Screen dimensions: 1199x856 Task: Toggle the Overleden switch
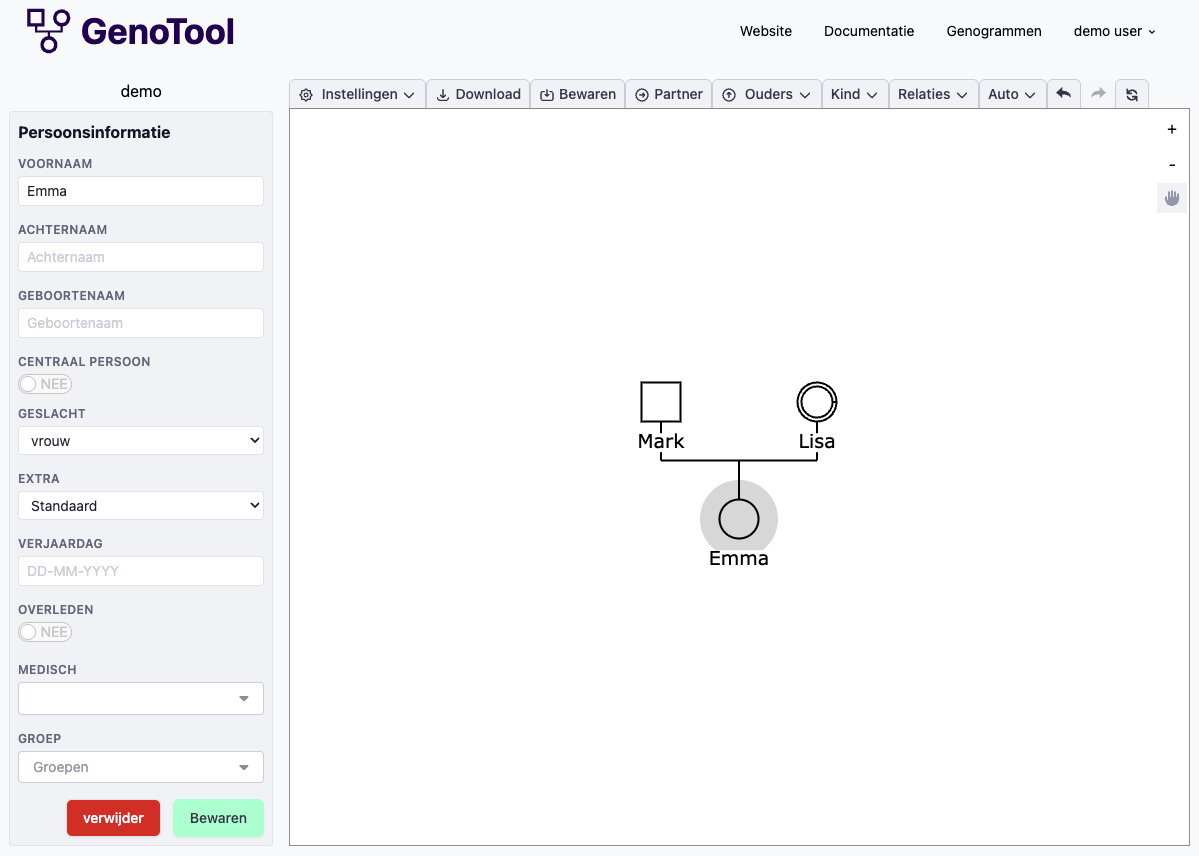click(x=45, y=632)
